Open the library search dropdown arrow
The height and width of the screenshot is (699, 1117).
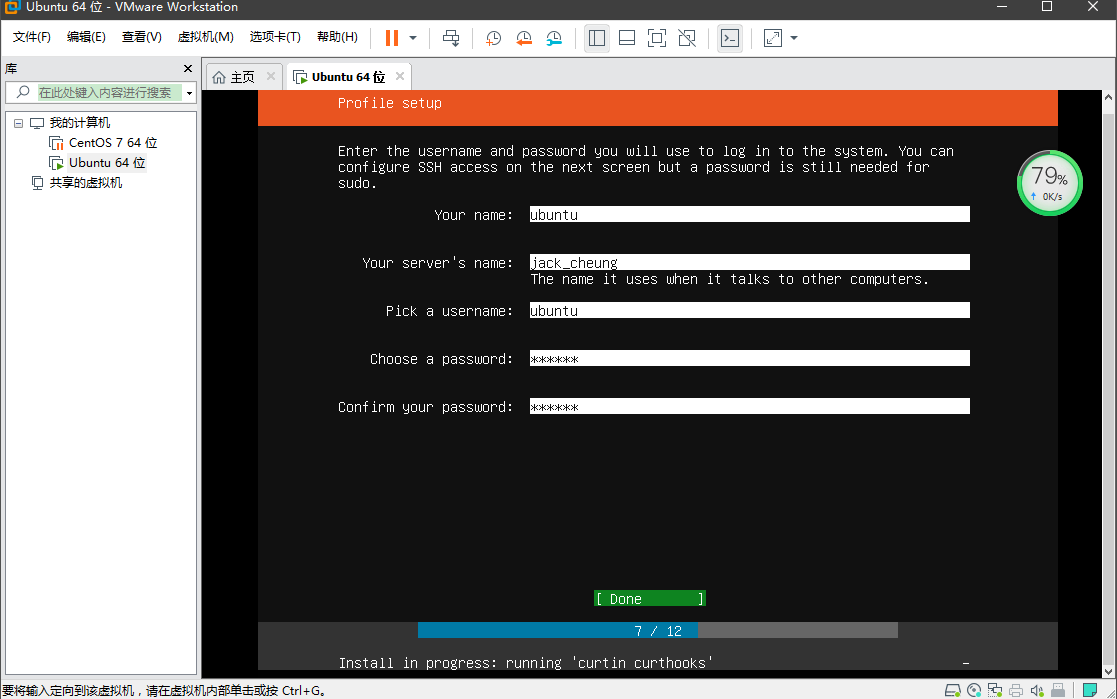(x=189, y=93)
